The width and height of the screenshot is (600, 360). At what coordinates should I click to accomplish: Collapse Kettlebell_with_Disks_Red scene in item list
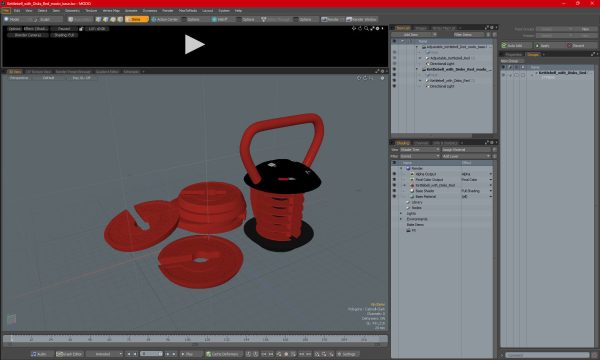(x=417, y=70)
